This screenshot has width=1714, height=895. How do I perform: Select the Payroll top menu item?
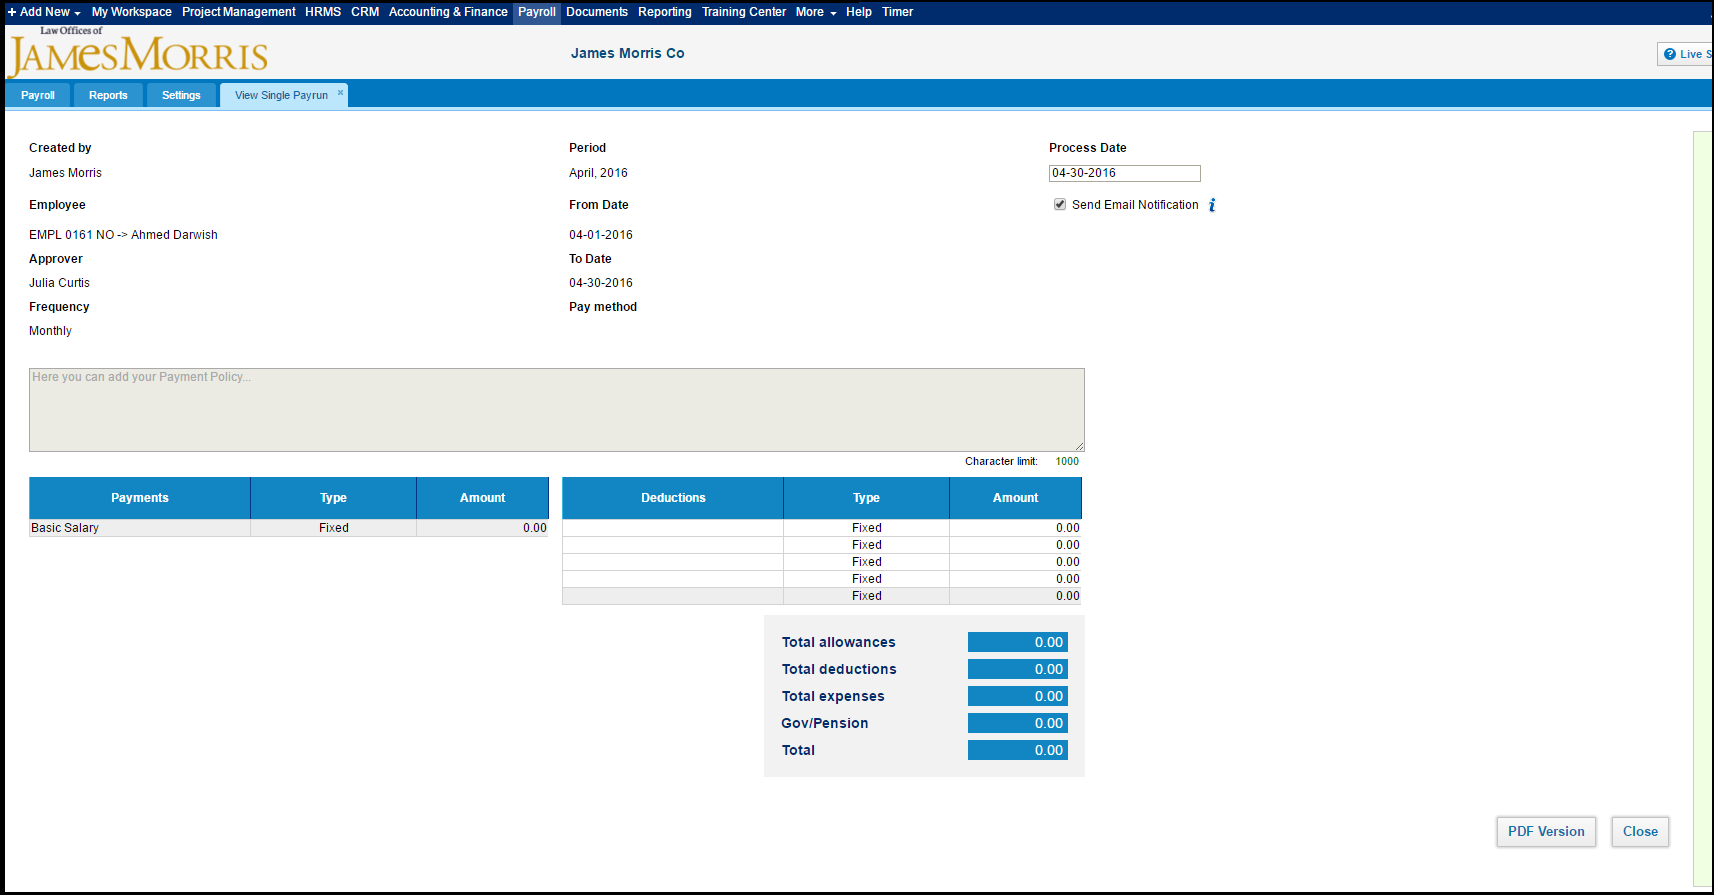pyautogui.click(x=537, y=12)
